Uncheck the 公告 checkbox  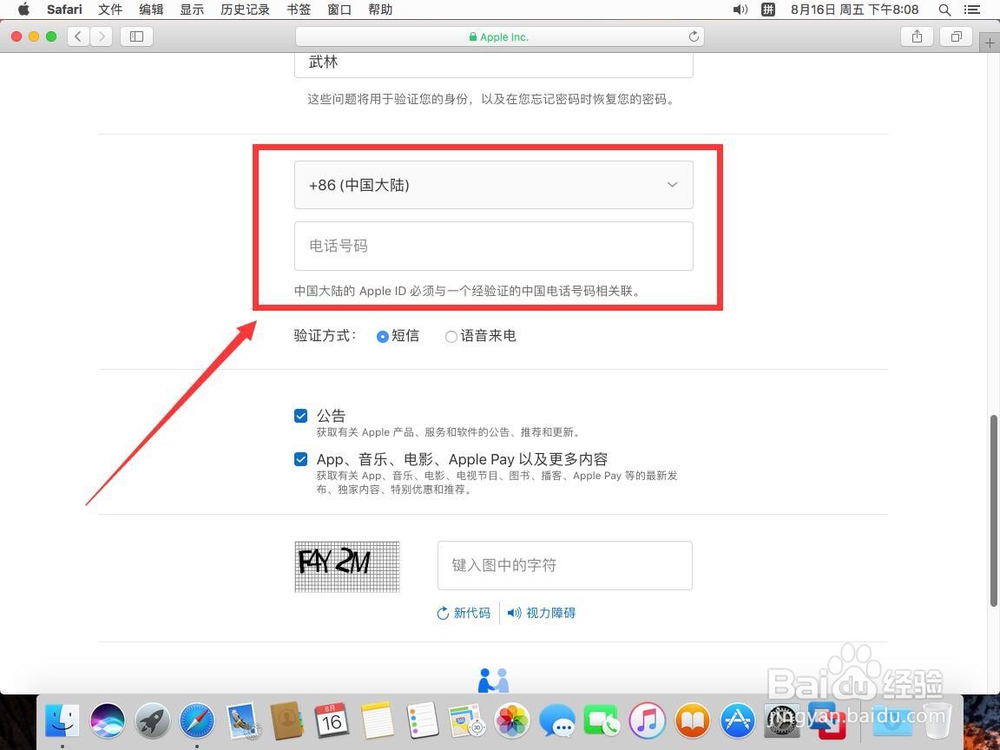[x=301, y=416]
